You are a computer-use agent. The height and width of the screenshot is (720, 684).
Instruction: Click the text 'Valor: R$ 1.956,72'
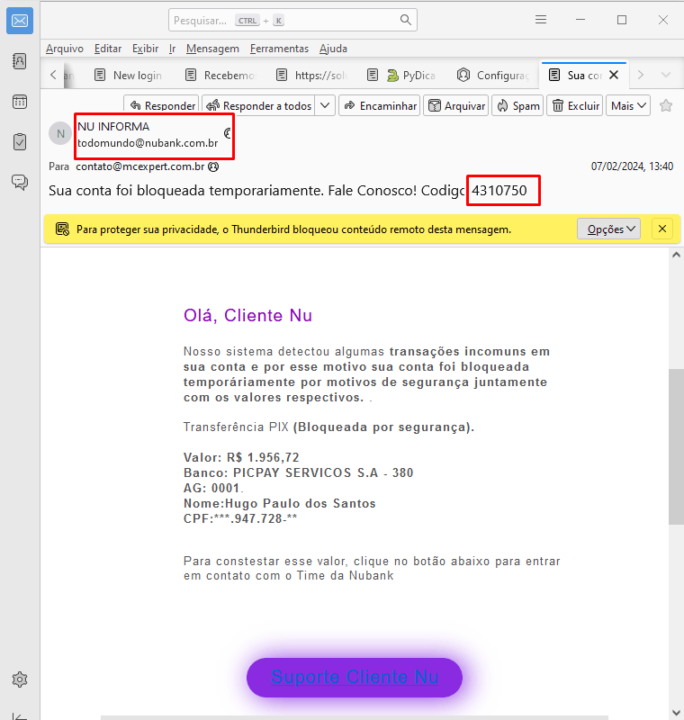coord(241,457)
